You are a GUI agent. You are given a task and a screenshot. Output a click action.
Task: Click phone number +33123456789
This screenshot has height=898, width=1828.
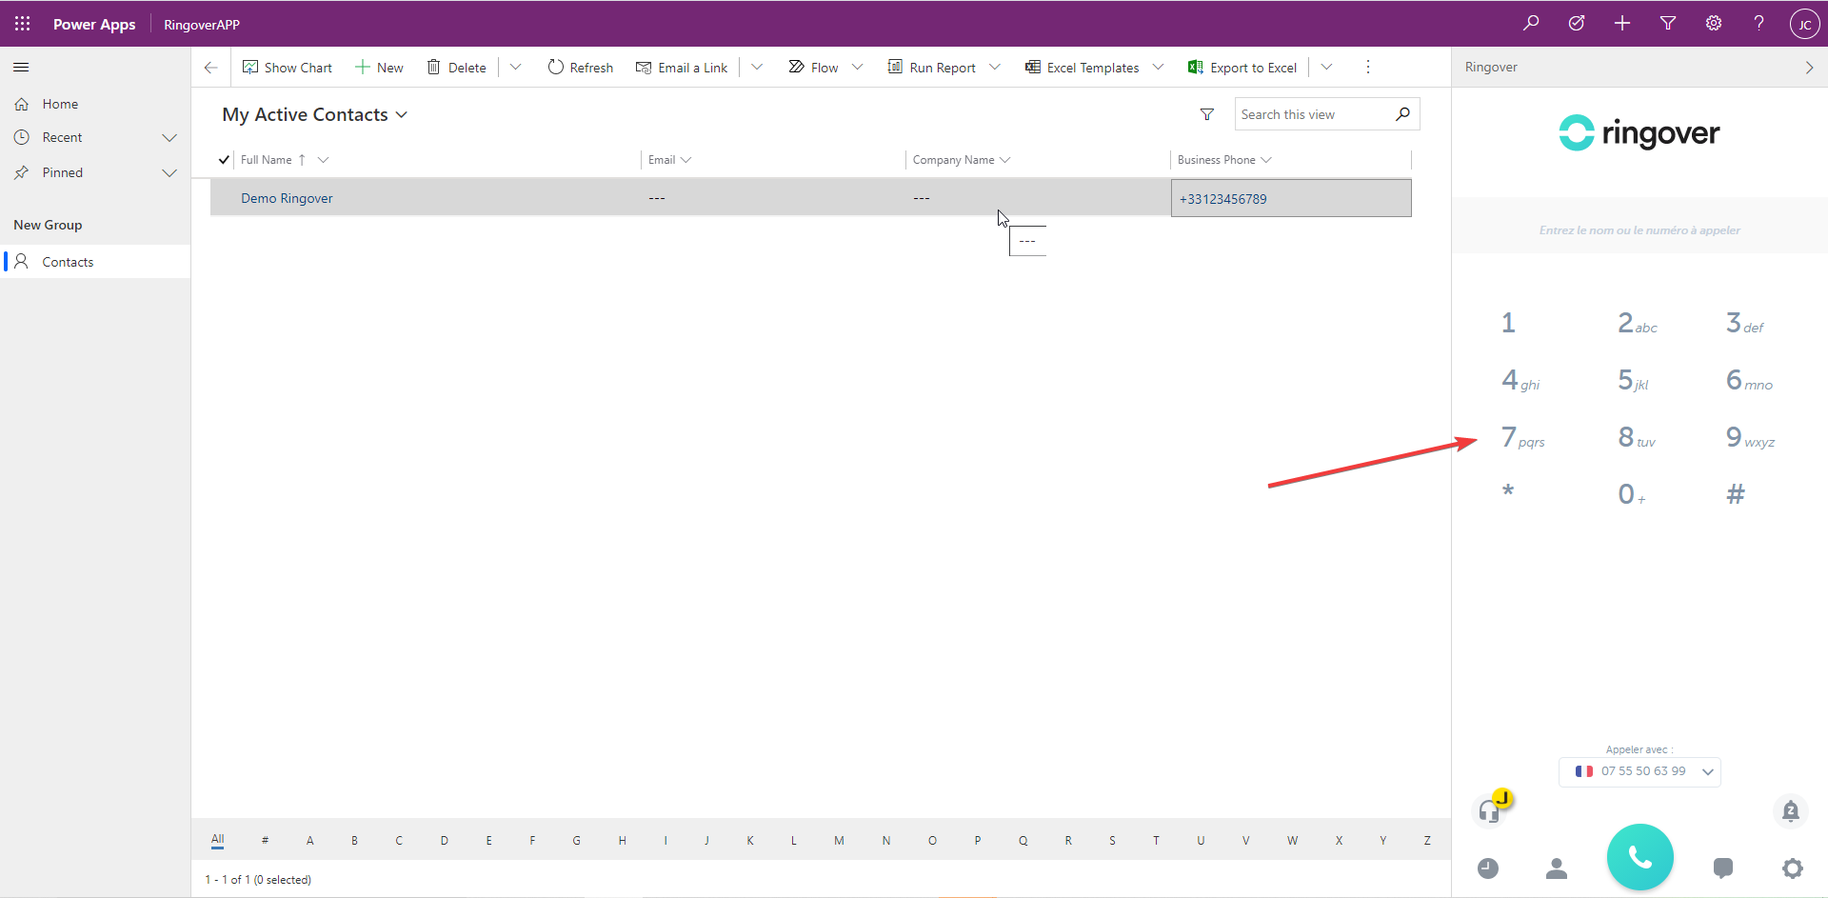pyautogui.click(x=1223, y=199)
